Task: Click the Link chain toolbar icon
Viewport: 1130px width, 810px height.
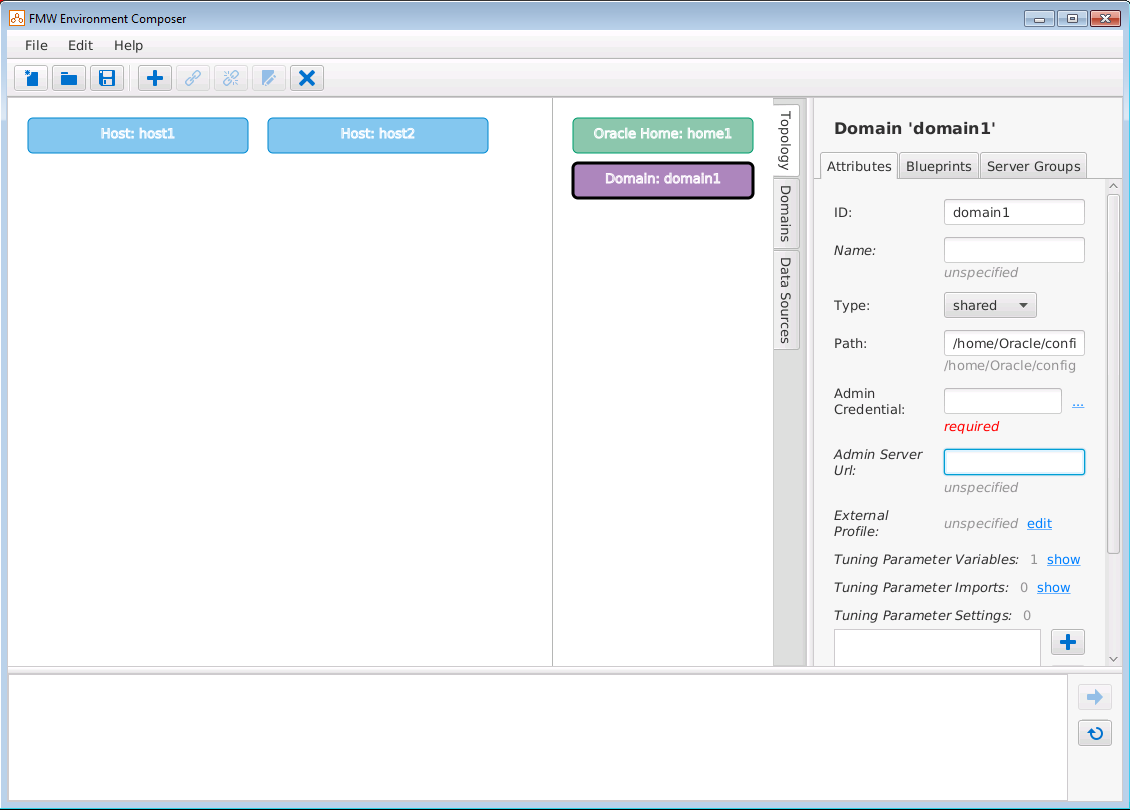Action: point(193,78)
